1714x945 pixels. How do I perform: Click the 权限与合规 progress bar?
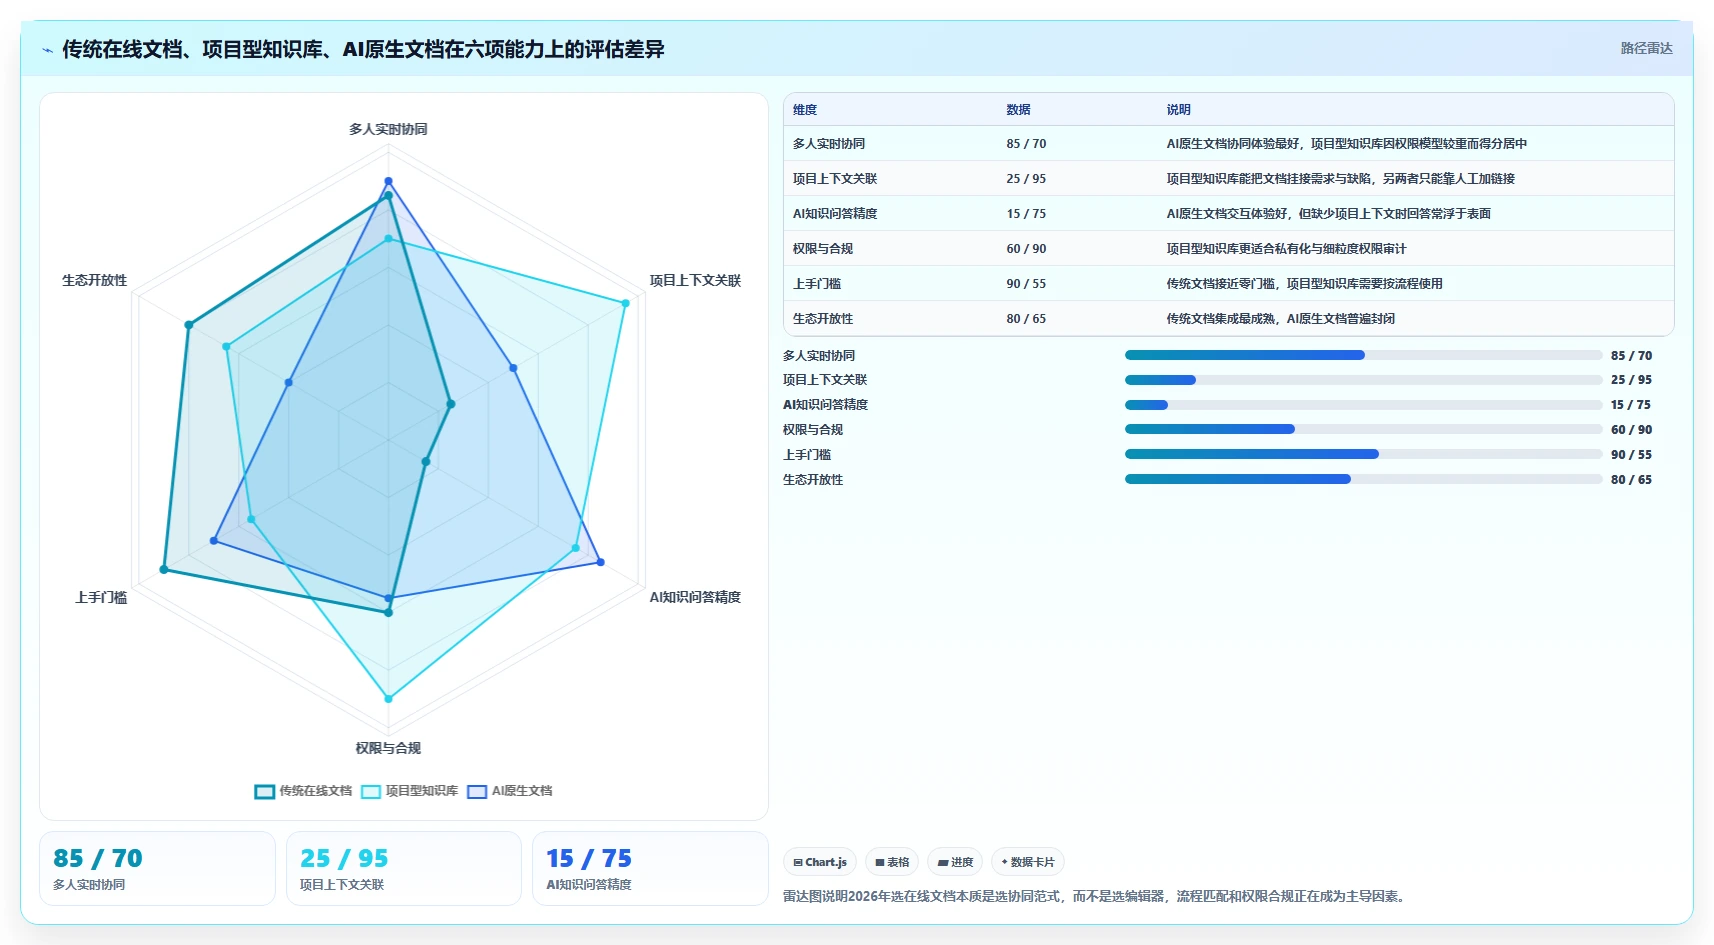pyautogui.click(x=1363, y=429)
